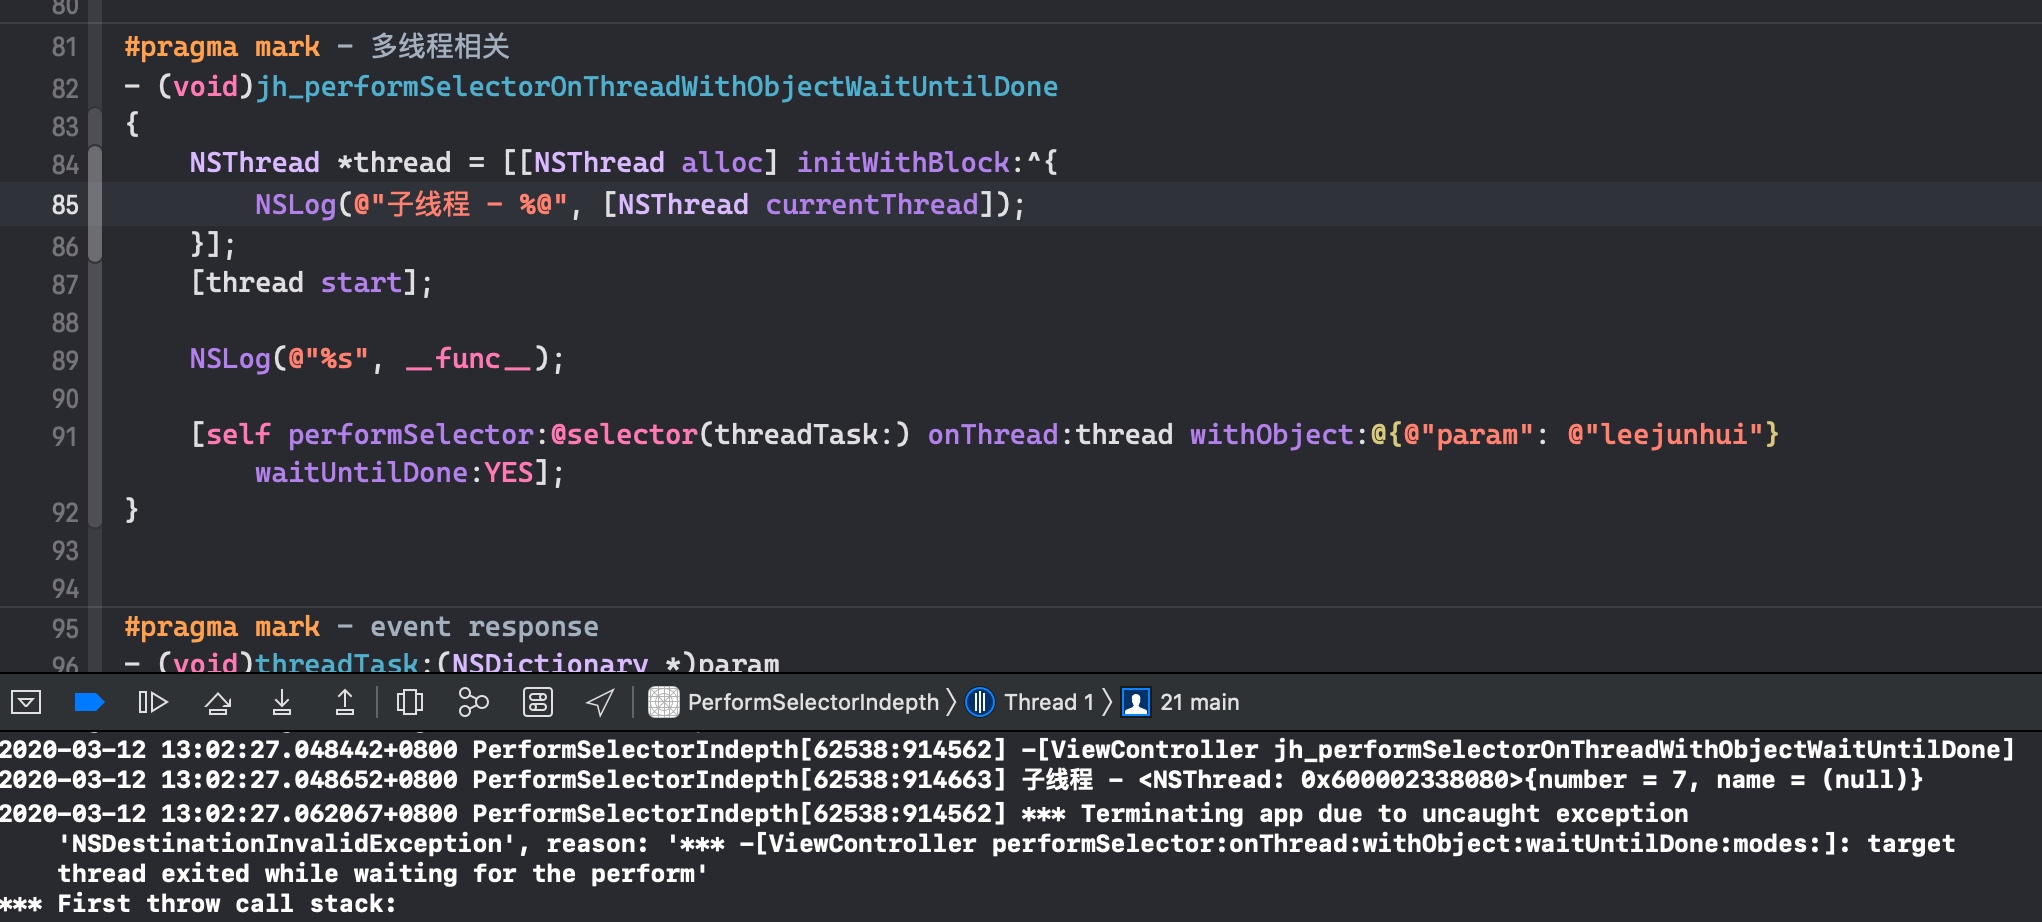Click 'onThread' in line 91
This screenshot has height=922, width=2042.
pyautogui.click(x=993, y=434)
